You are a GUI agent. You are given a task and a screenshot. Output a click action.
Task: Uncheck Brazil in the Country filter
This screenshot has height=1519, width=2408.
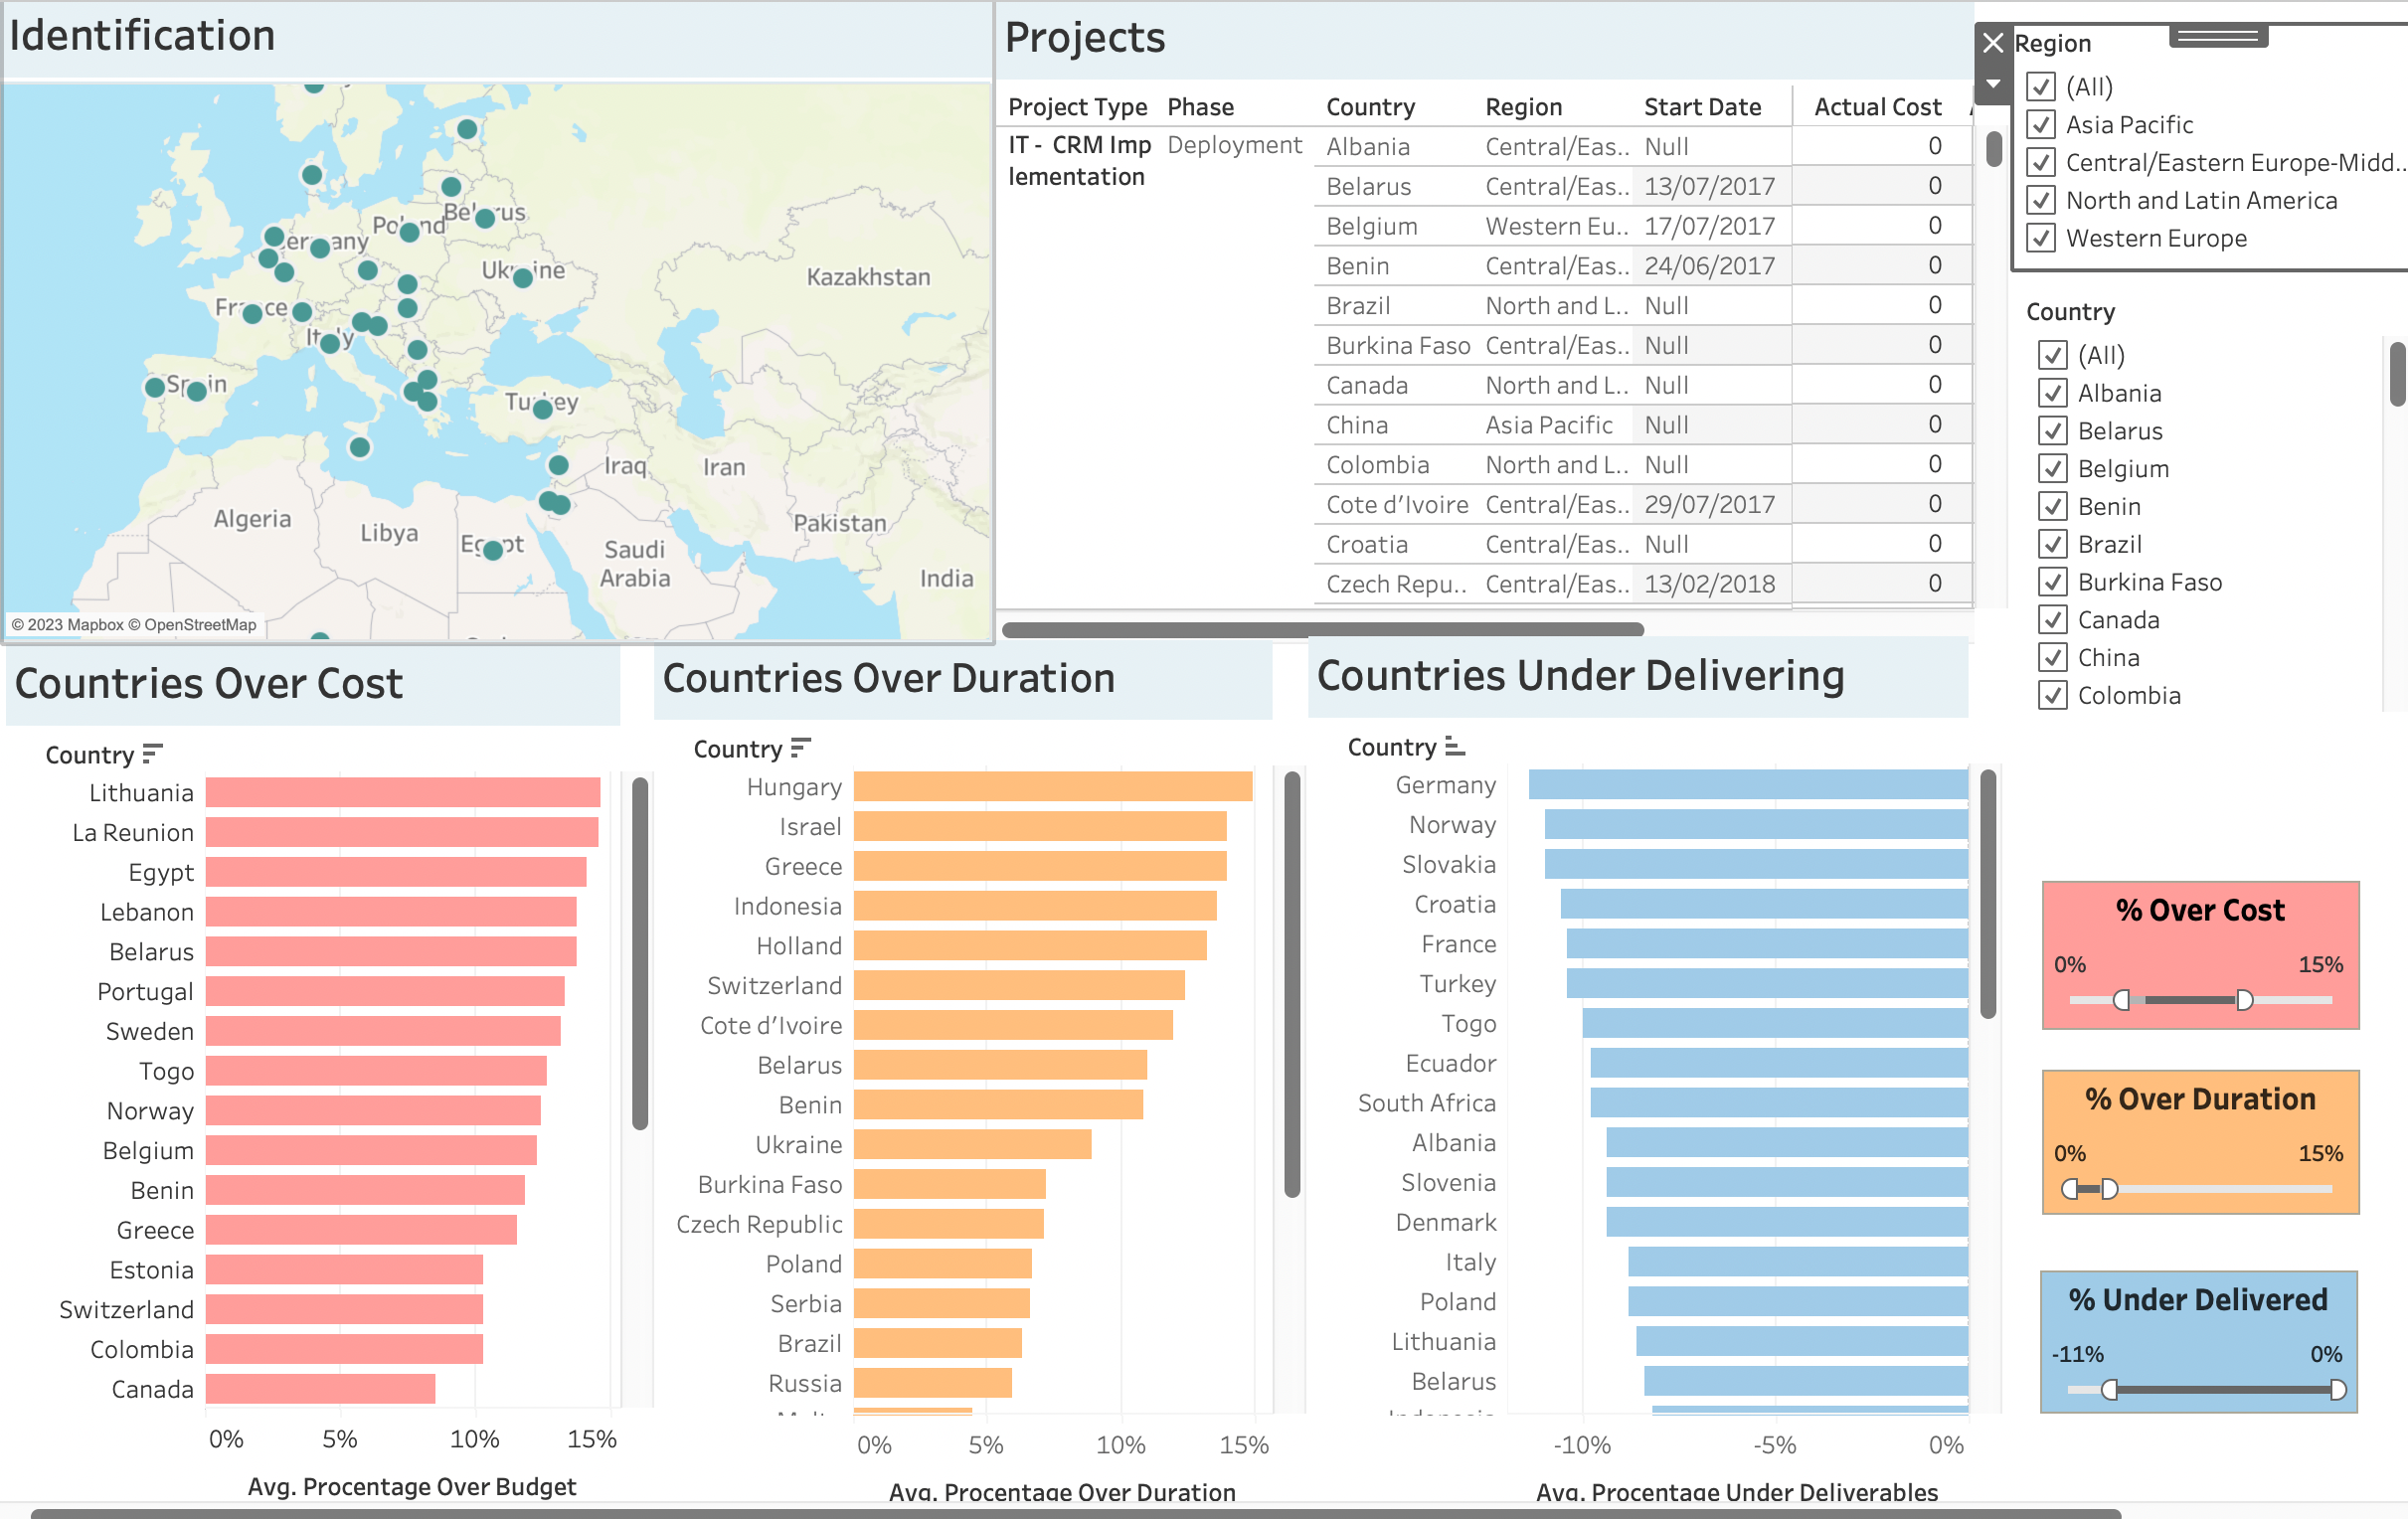tap(2053, 543)
